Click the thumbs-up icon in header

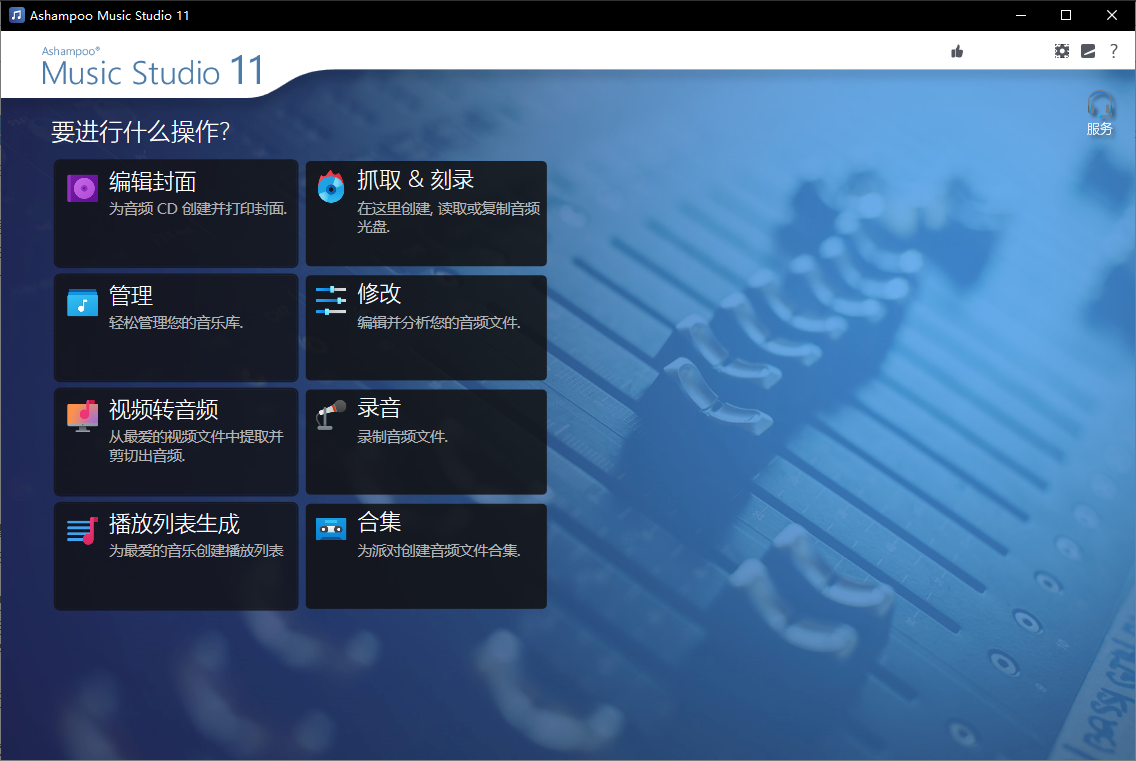(957, 51)
